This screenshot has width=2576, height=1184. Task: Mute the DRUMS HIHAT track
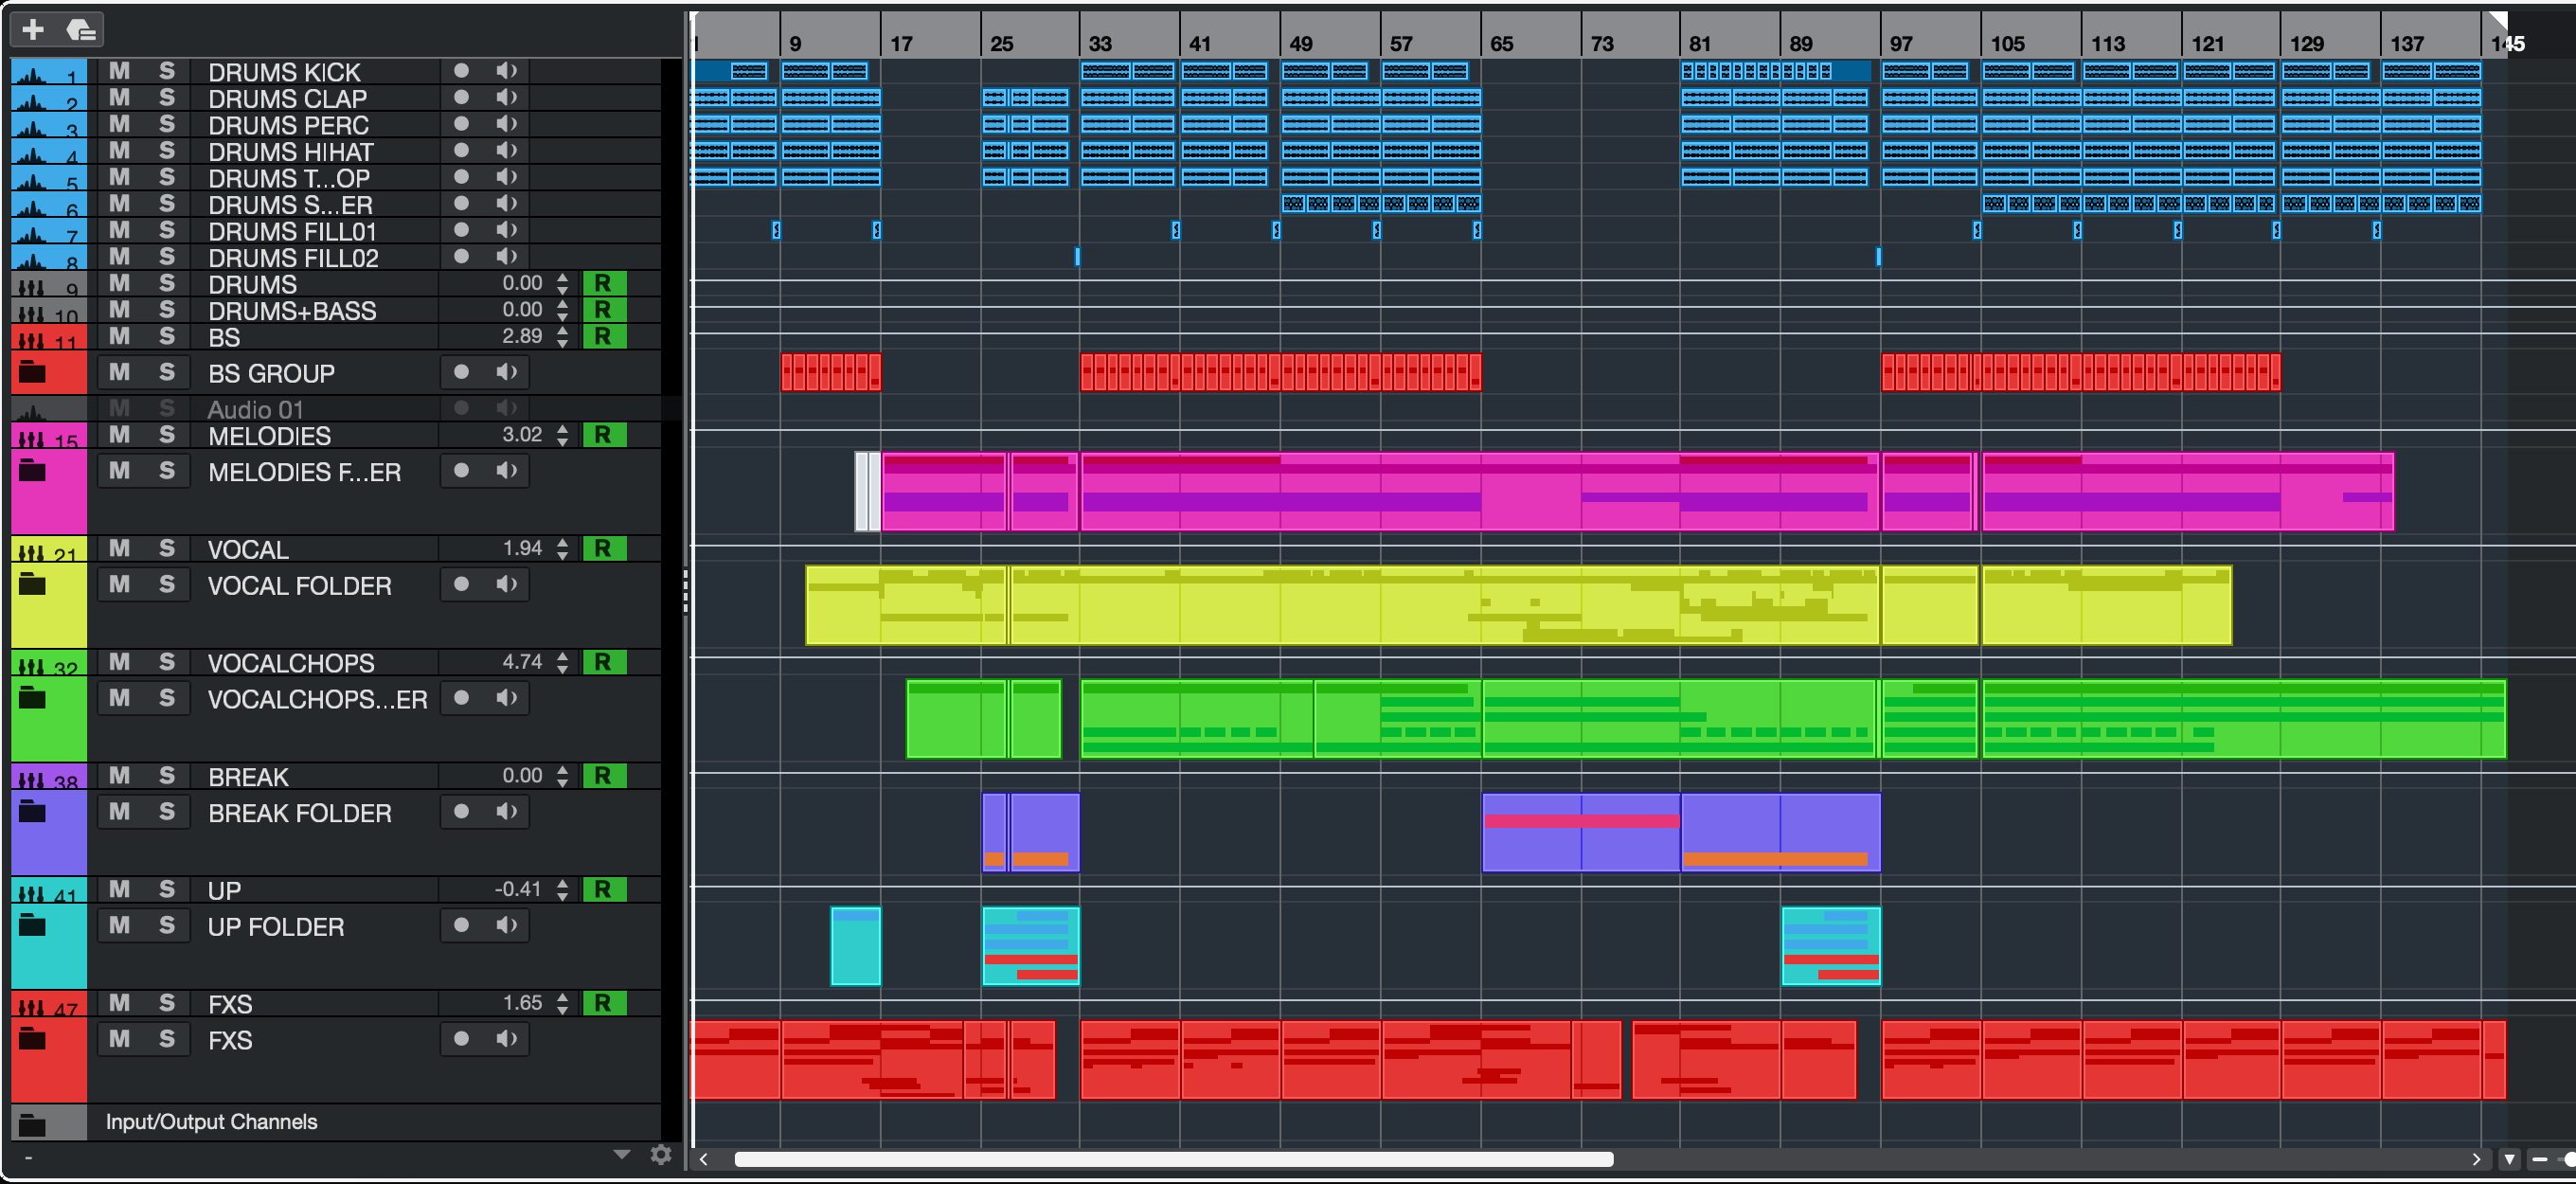pos(119,150)
